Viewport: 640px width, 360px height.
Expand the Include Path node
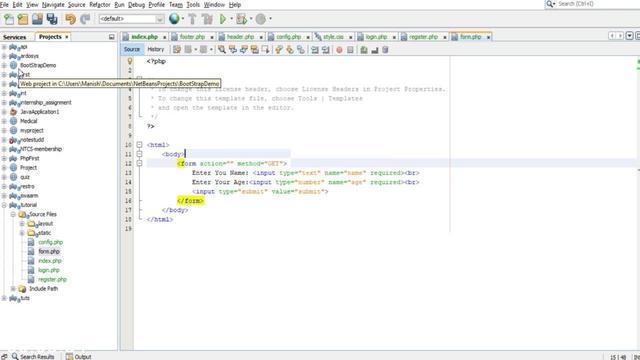click(x=13, y=289)
